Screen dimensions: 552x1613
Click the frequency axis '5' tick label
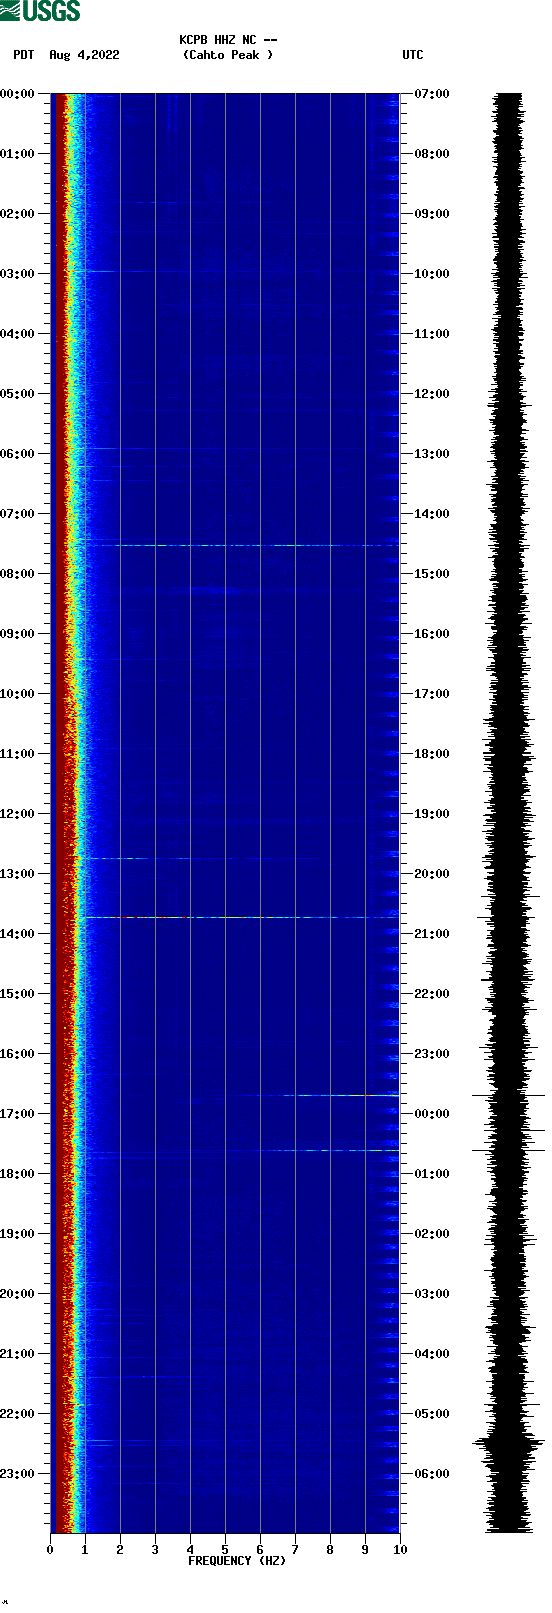pos(225,1550)
